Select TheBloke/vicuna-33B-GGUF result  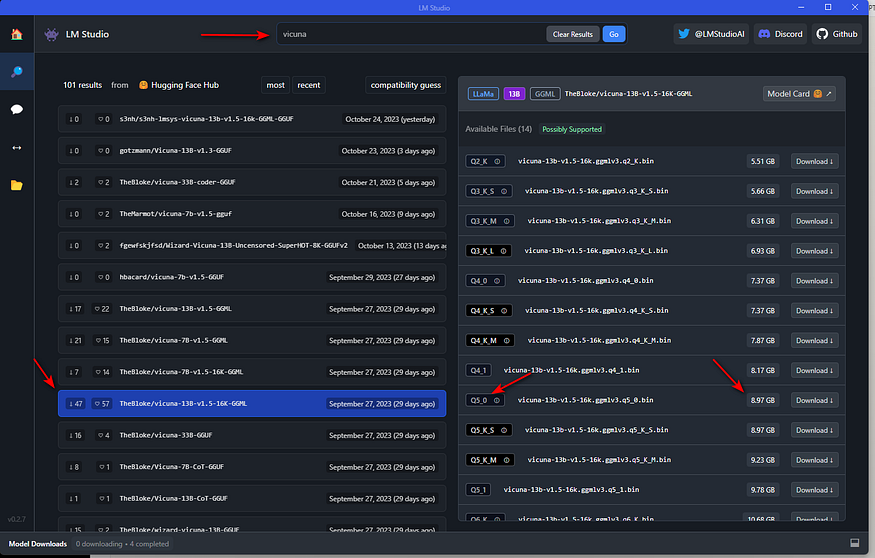tap(252, 435)
